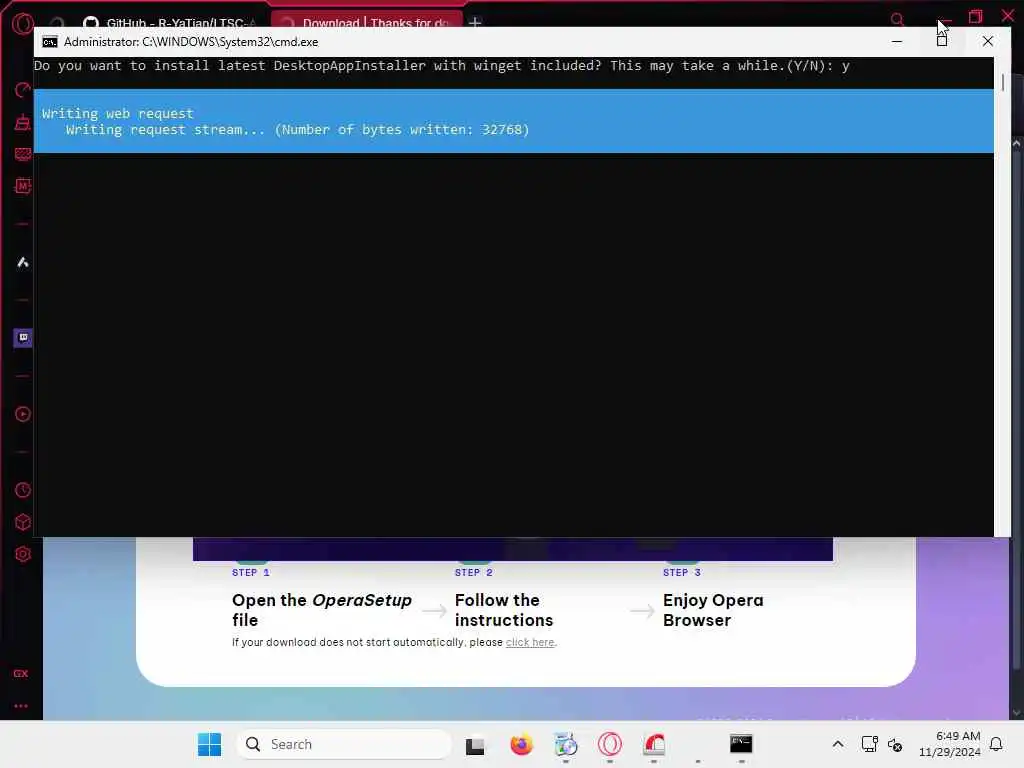Open the notifications bell icon
The width and height of the screenshot is (1024, 768).
tap(997, 744)
